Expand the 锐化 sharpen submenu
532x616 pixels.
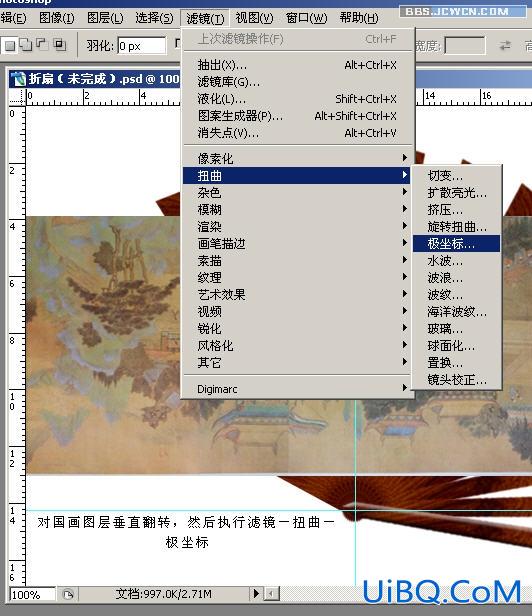[297, 328]
